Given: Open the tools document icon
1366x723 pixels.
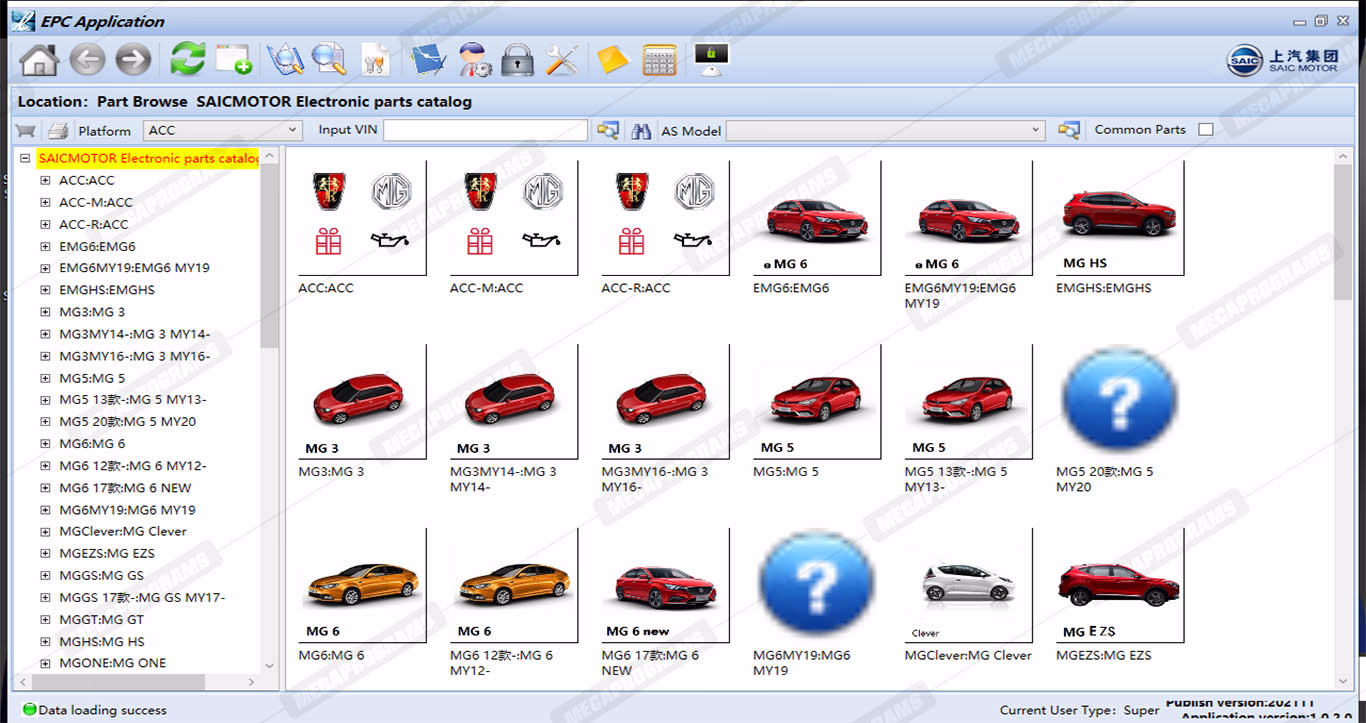Looking at the screenshot, I should coord(376,59).
